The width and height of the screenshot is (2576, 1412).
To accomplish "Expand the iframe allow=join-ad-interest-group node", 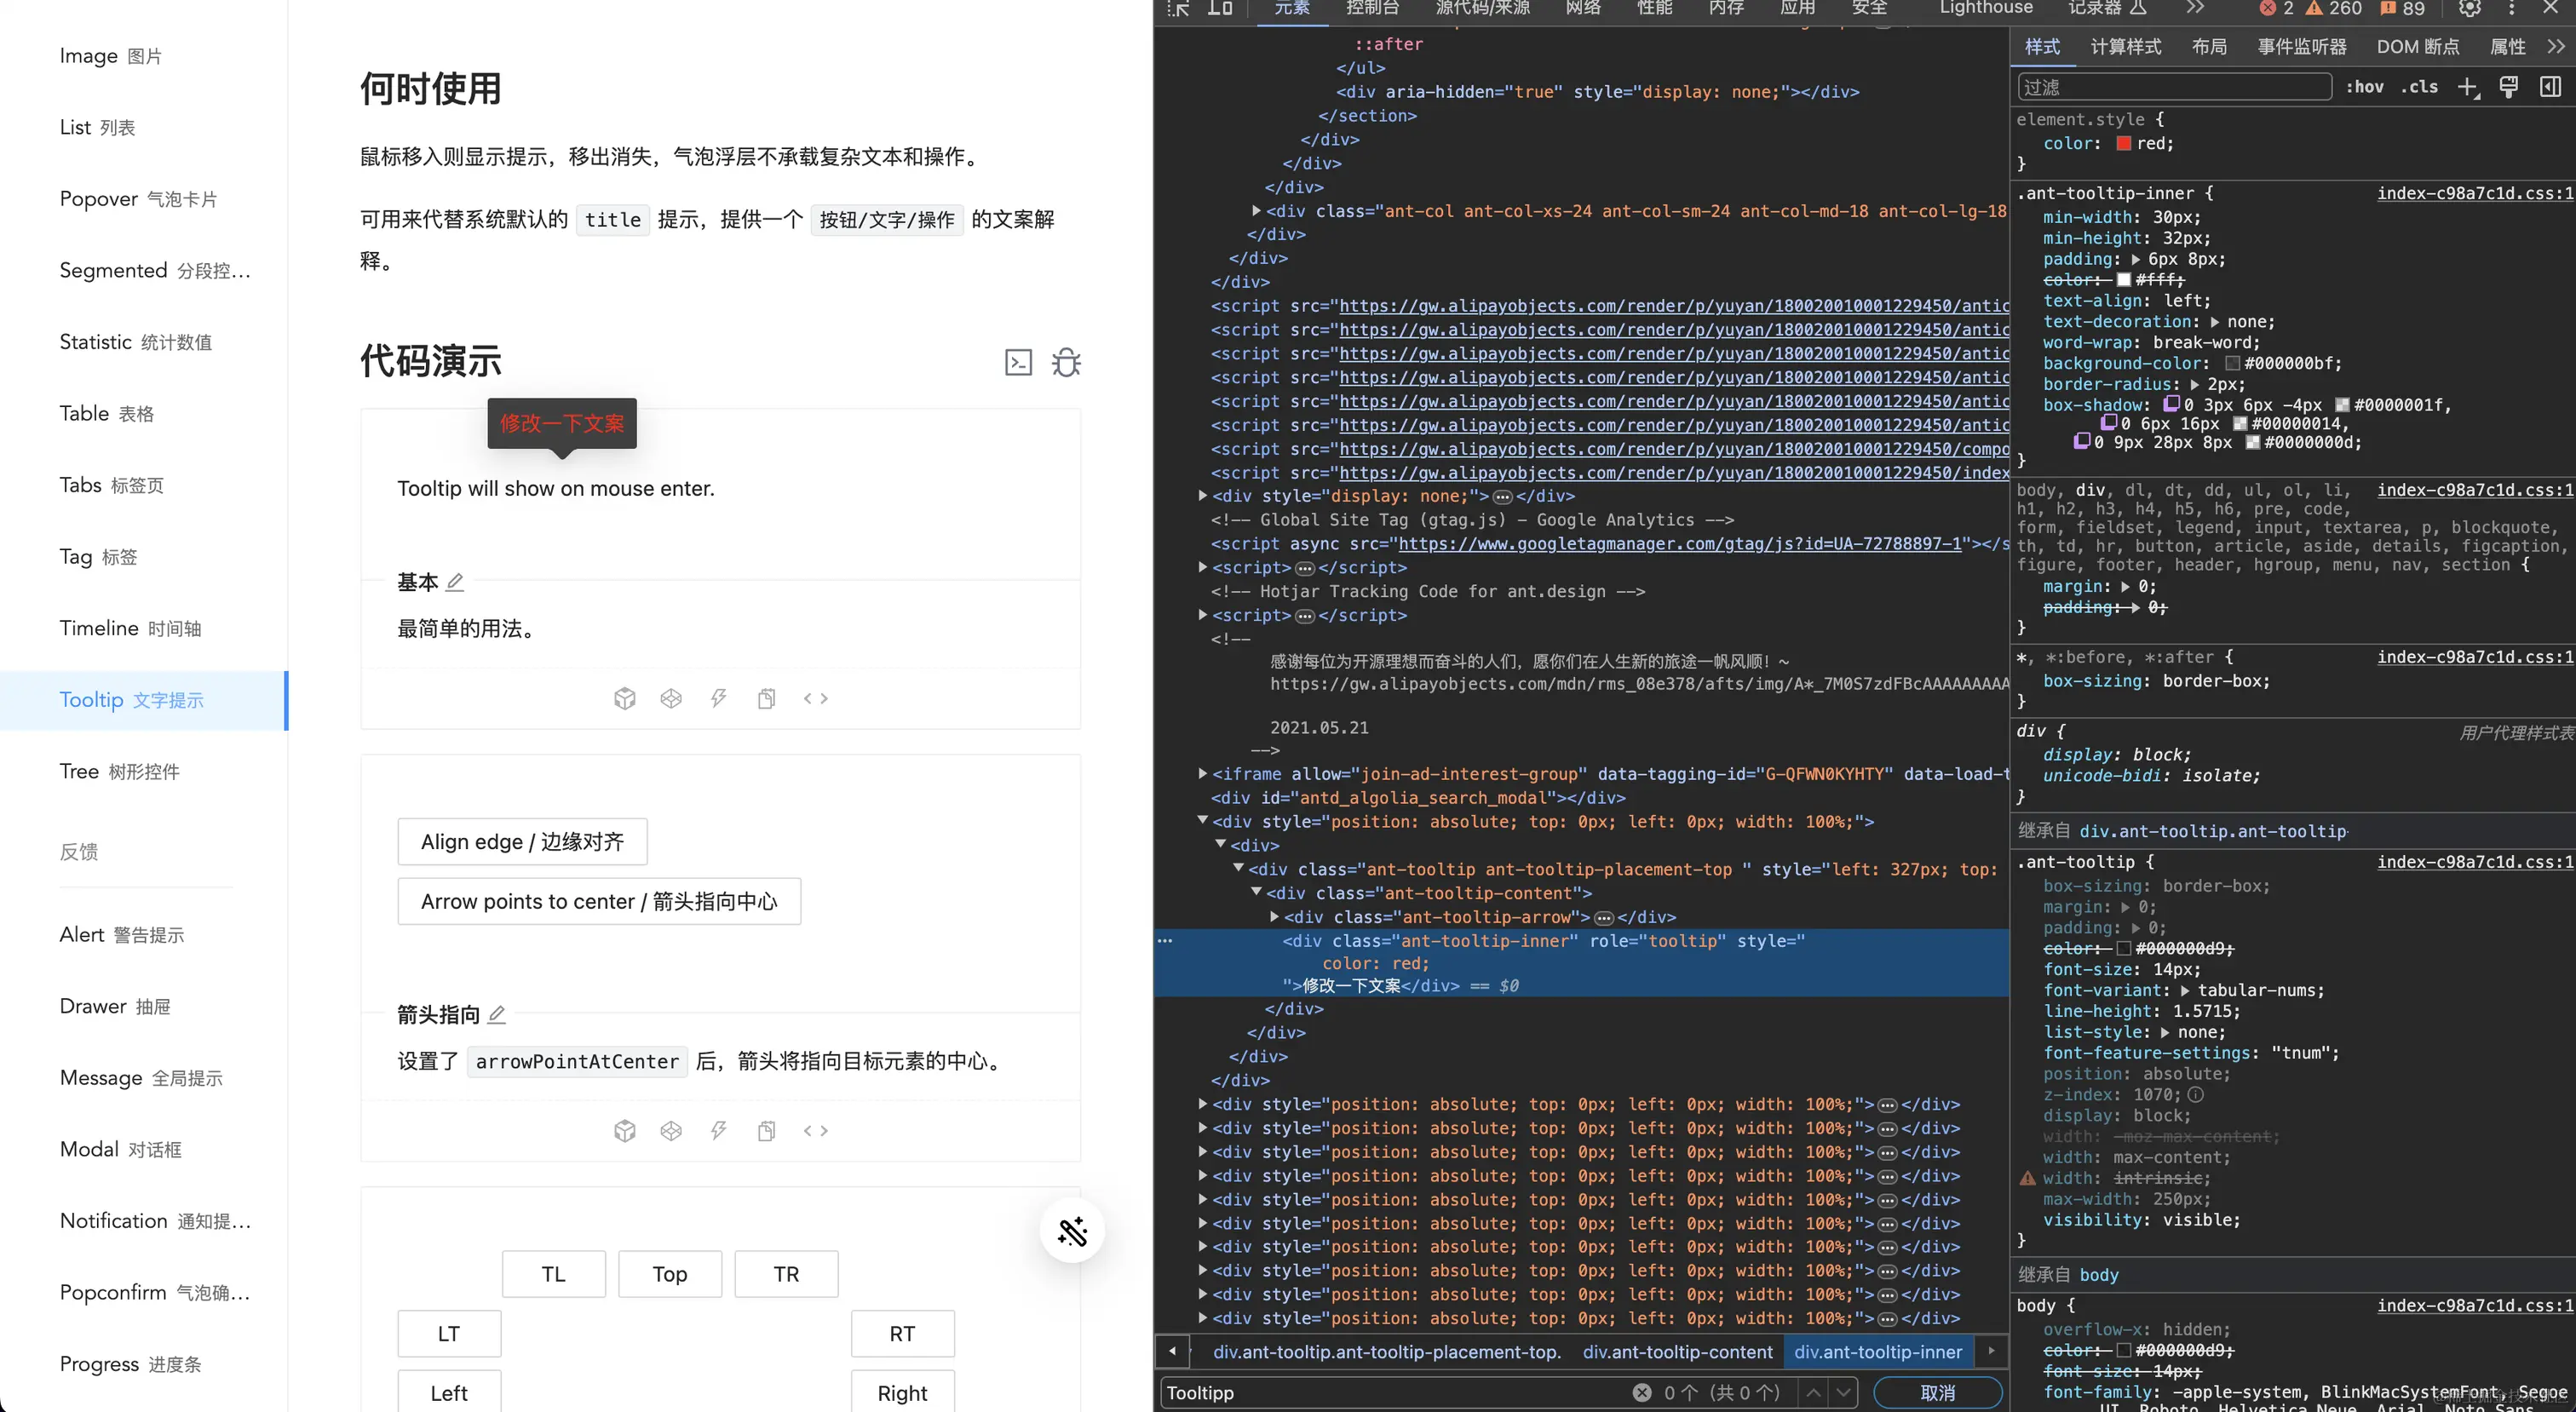I will click(x=1202, y=773).
